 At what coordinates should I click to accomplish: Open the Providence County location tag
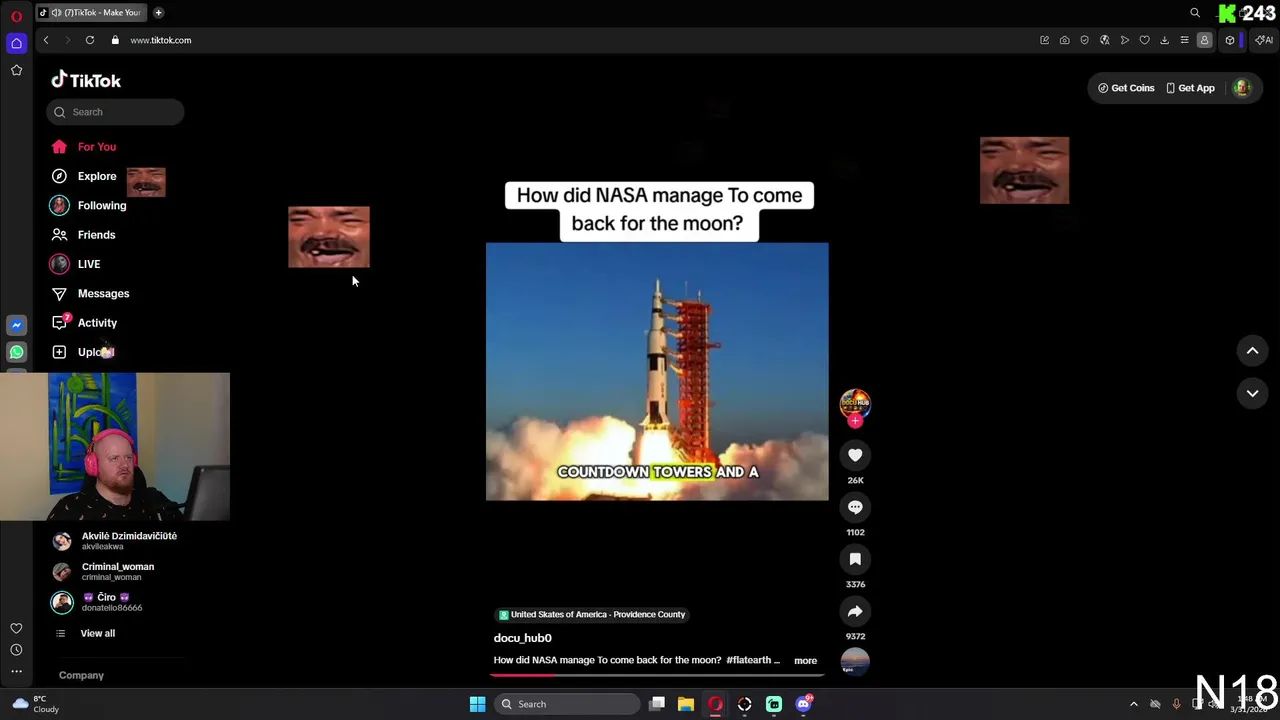[x=591, y=615]
